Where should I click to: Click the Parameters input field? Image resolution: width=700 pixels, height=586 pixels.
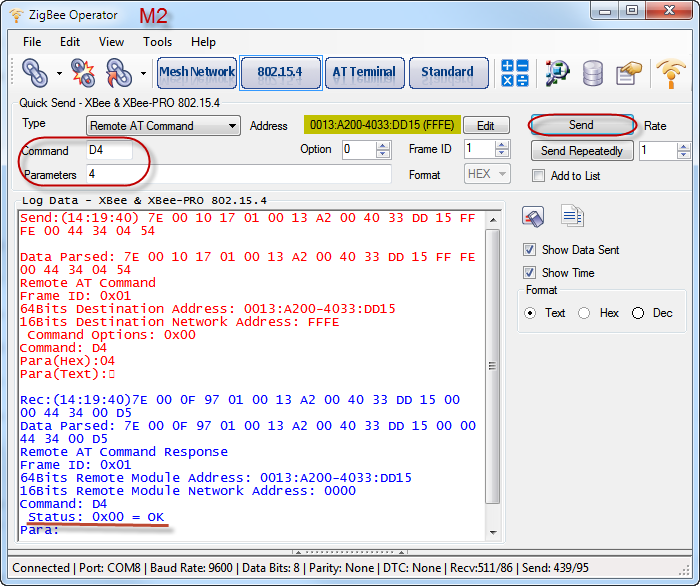point(239,174)
